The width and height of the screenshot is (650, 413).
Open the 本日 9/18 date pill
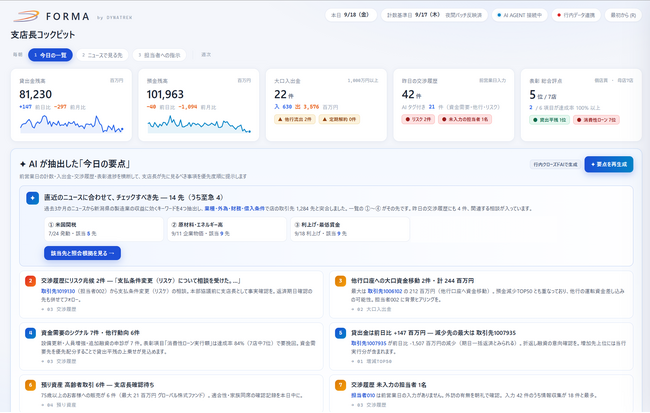coord(351,15)
